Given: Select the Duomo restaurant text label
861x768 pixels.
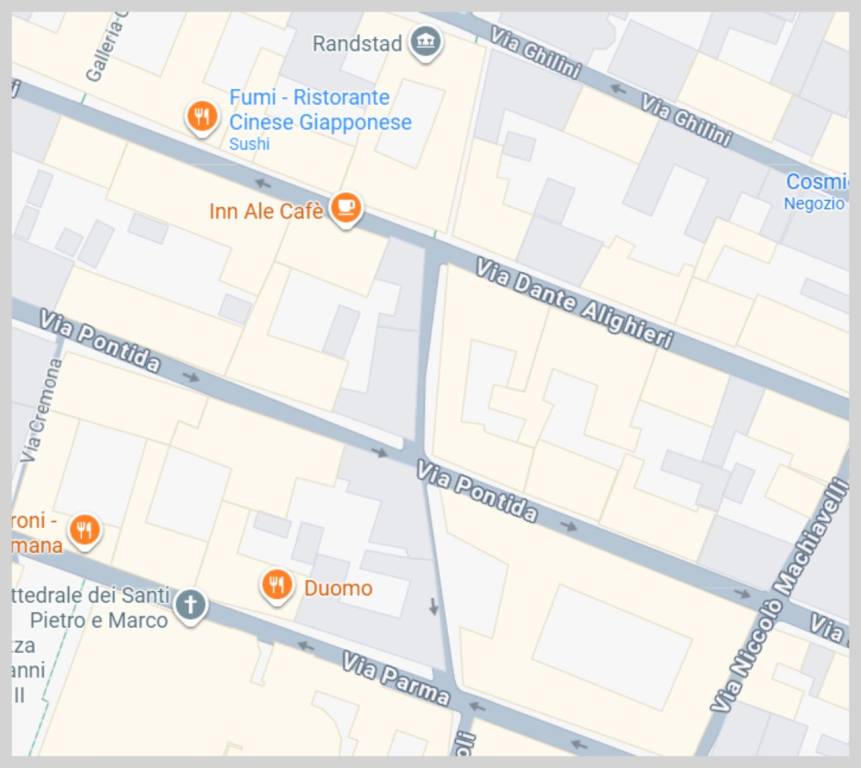Looking at the screenshot, I should (x=338, y=588).
